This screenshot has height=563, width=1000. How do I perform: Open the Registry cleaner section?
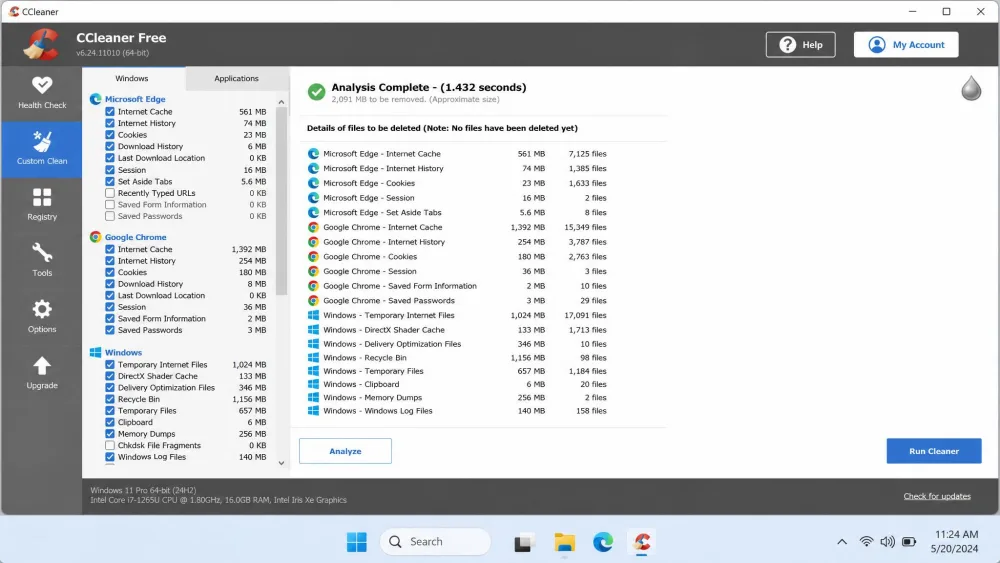[42, 204]
